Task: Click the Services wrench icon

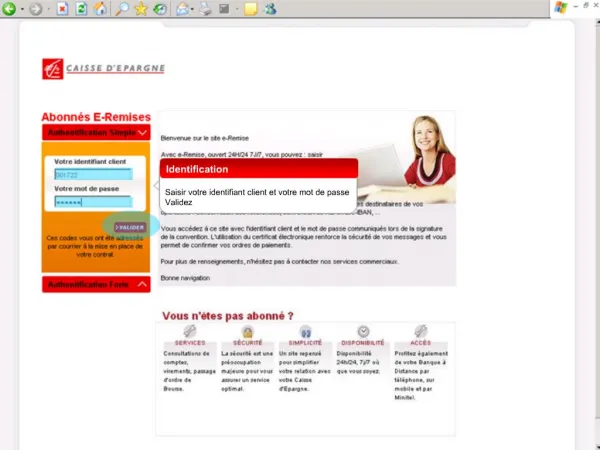Action: (190, 331)
